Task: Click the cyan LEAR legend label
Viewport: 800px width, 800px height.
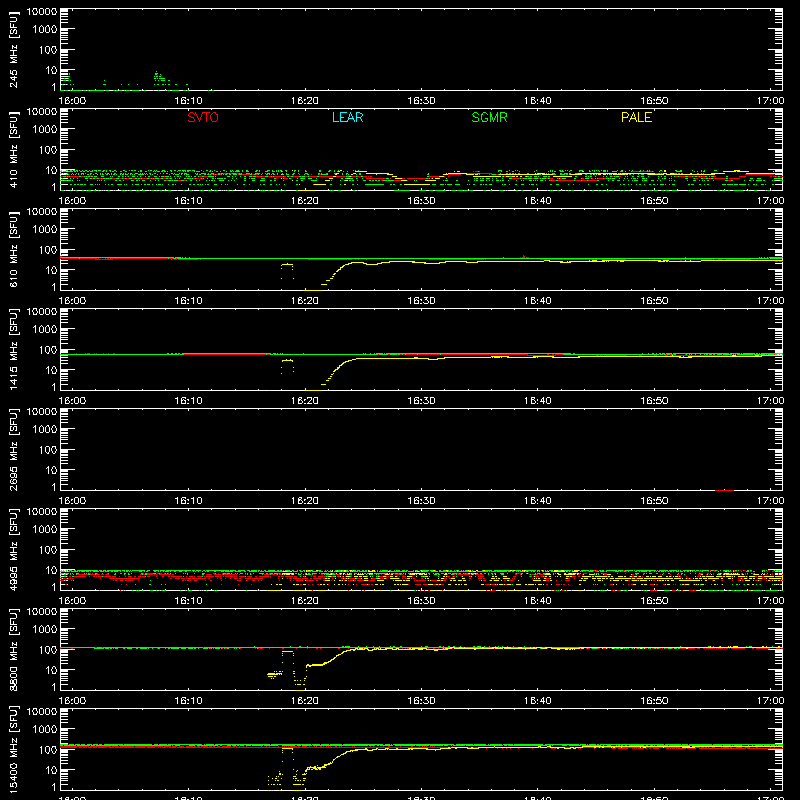Action: click(347, 117)
